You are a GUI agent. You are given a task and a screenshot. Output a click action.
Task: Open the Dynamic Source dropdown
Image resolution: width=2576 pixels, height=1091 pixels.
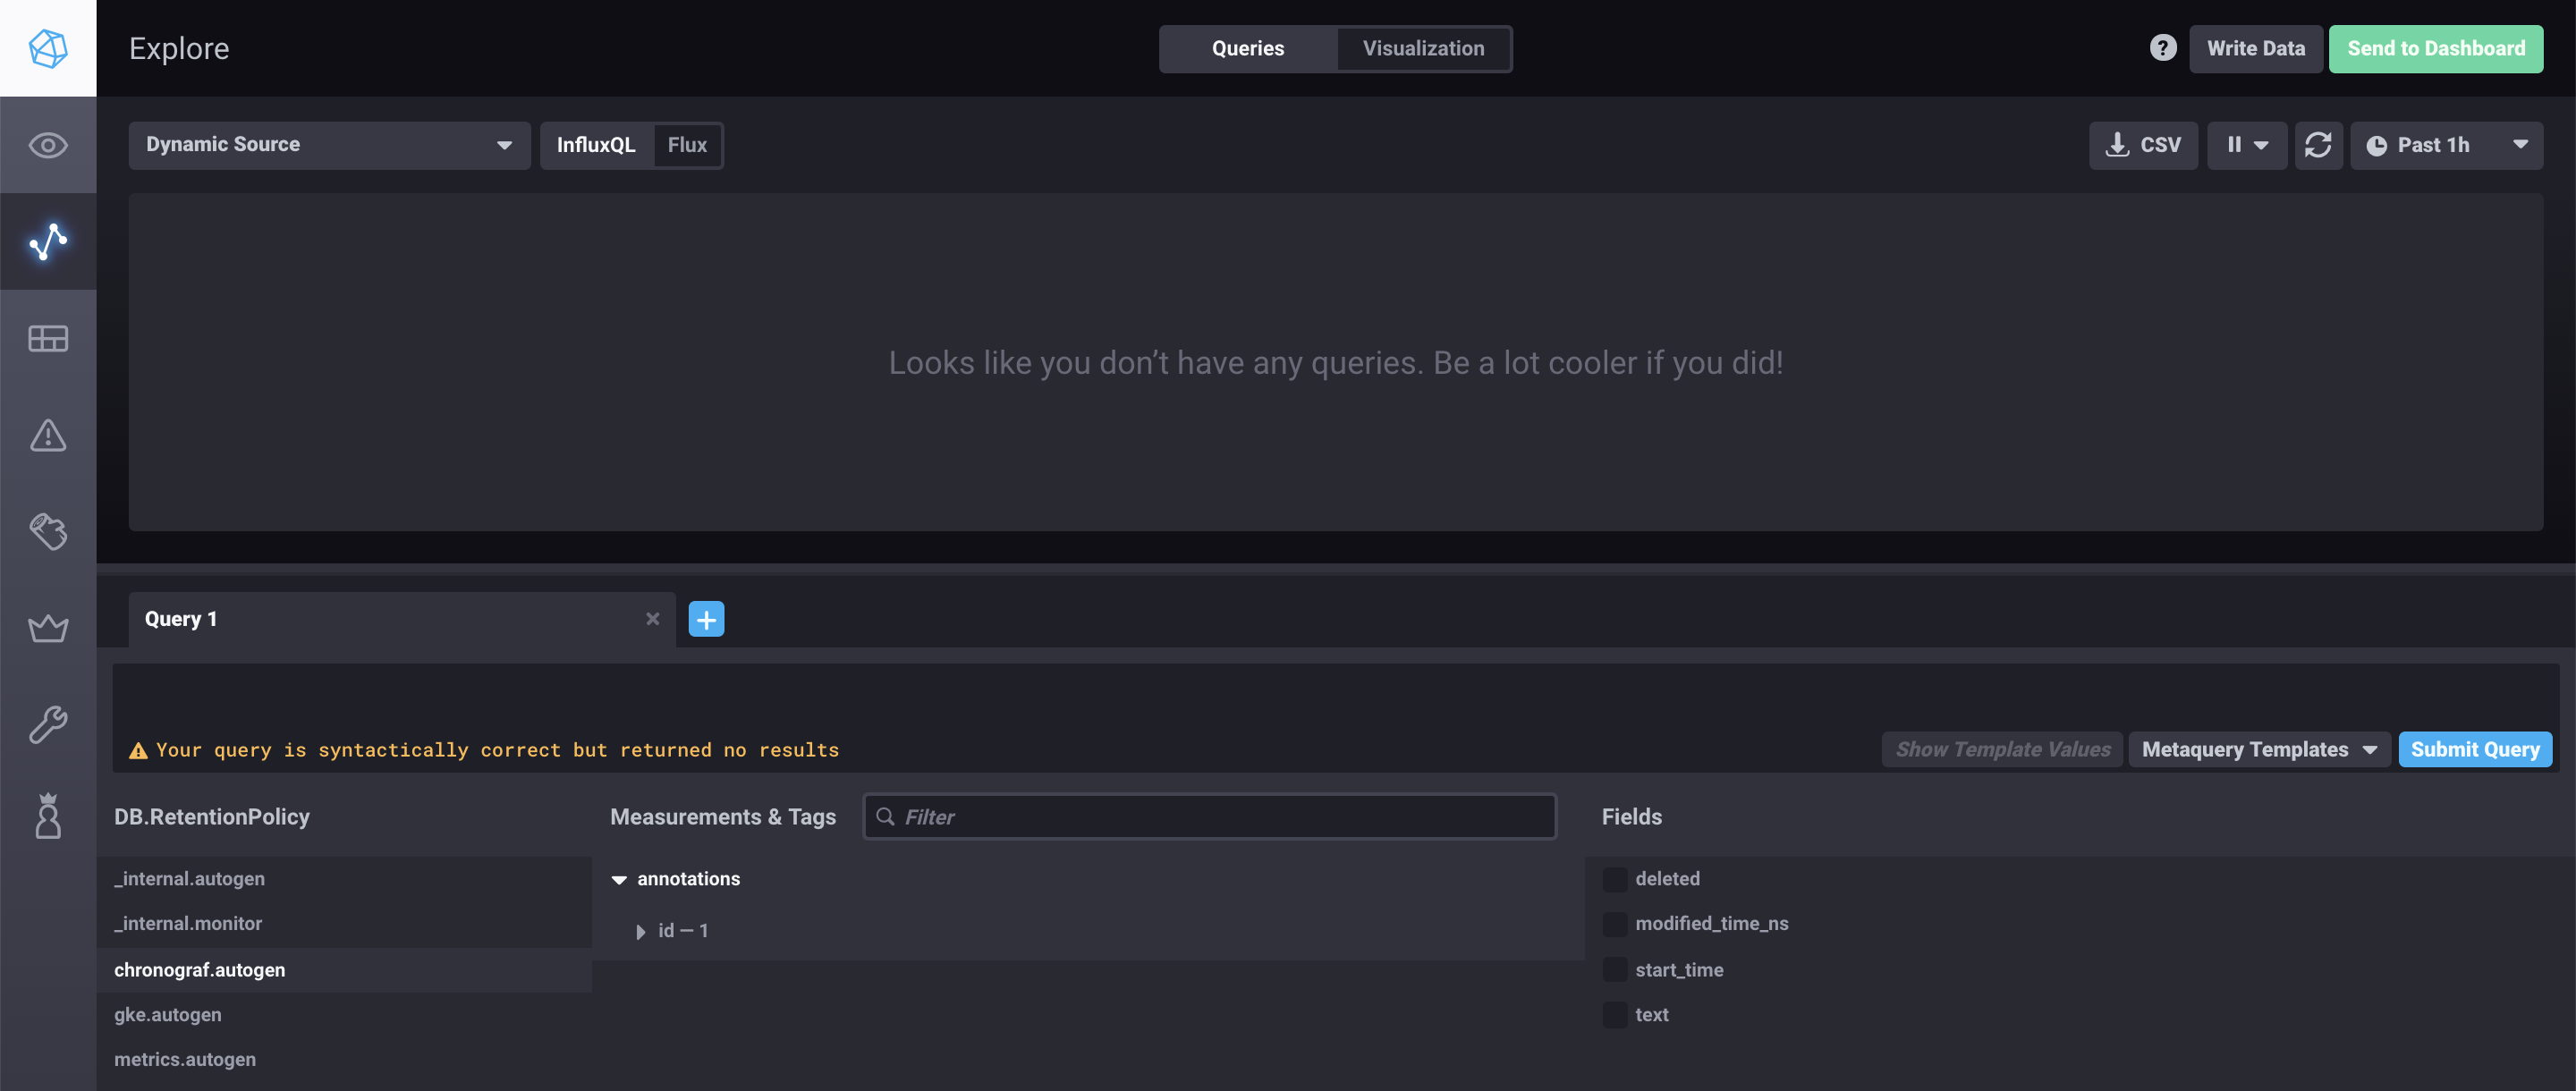329,145
